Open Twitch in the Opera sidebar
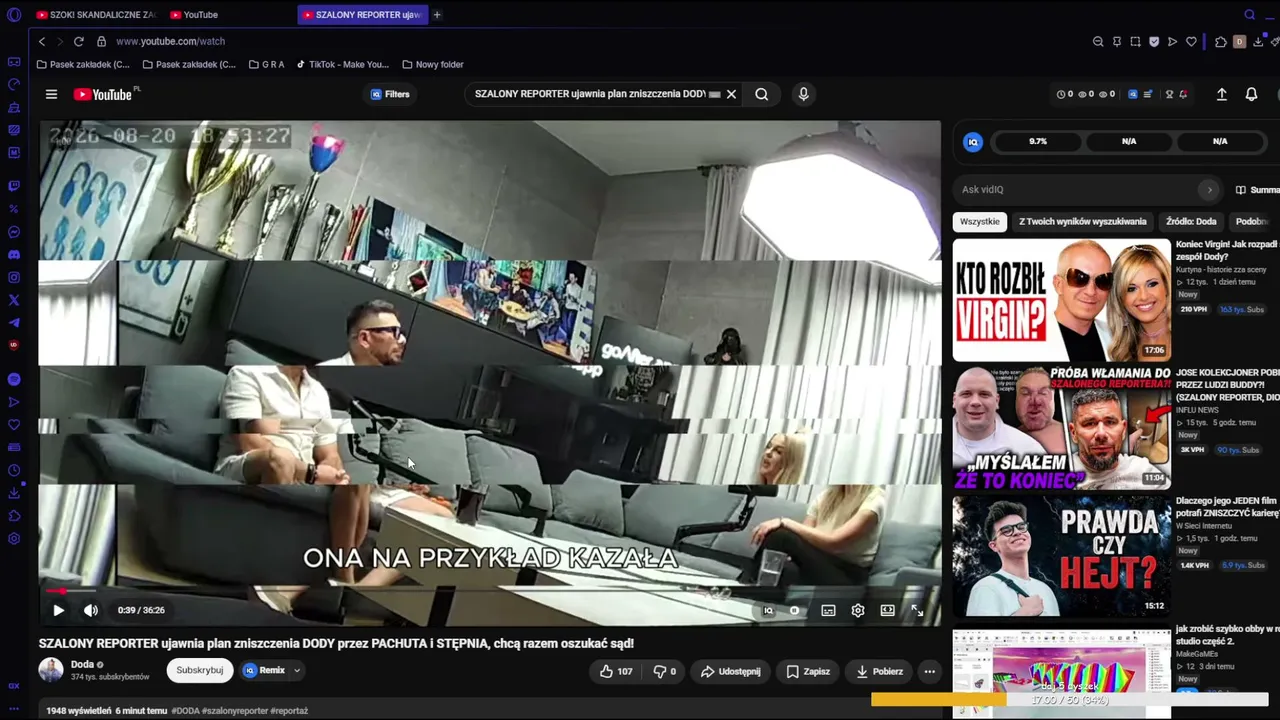The width and height of the screenshot is (1280, 720). point(14,186)
